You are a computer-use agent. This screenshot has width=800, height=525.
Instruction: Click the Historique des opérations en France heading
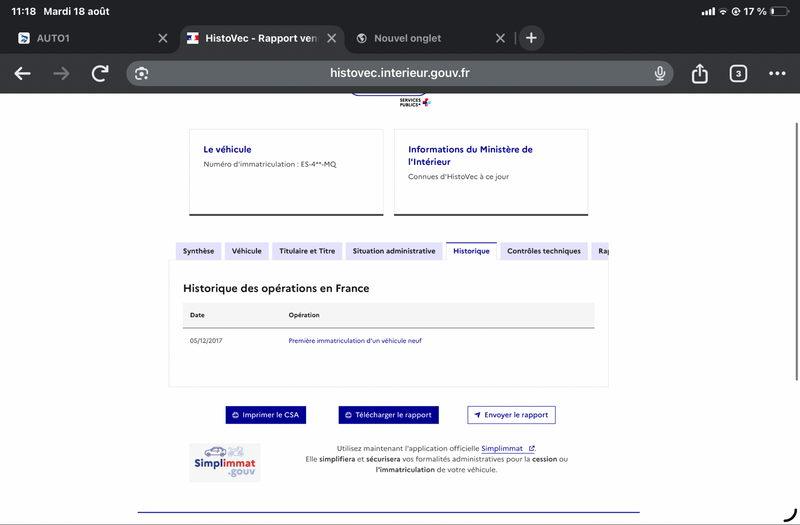276,288
